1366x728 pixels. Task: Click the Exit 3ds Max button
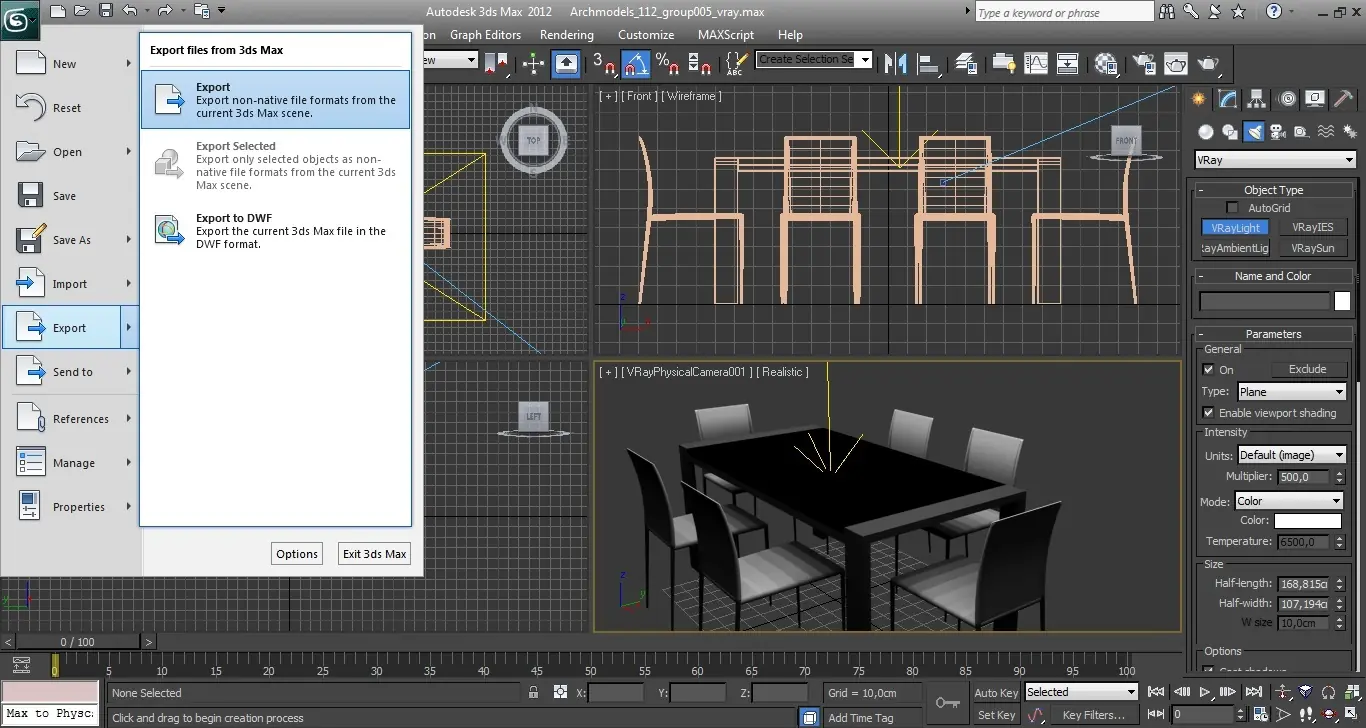point(375,554)
